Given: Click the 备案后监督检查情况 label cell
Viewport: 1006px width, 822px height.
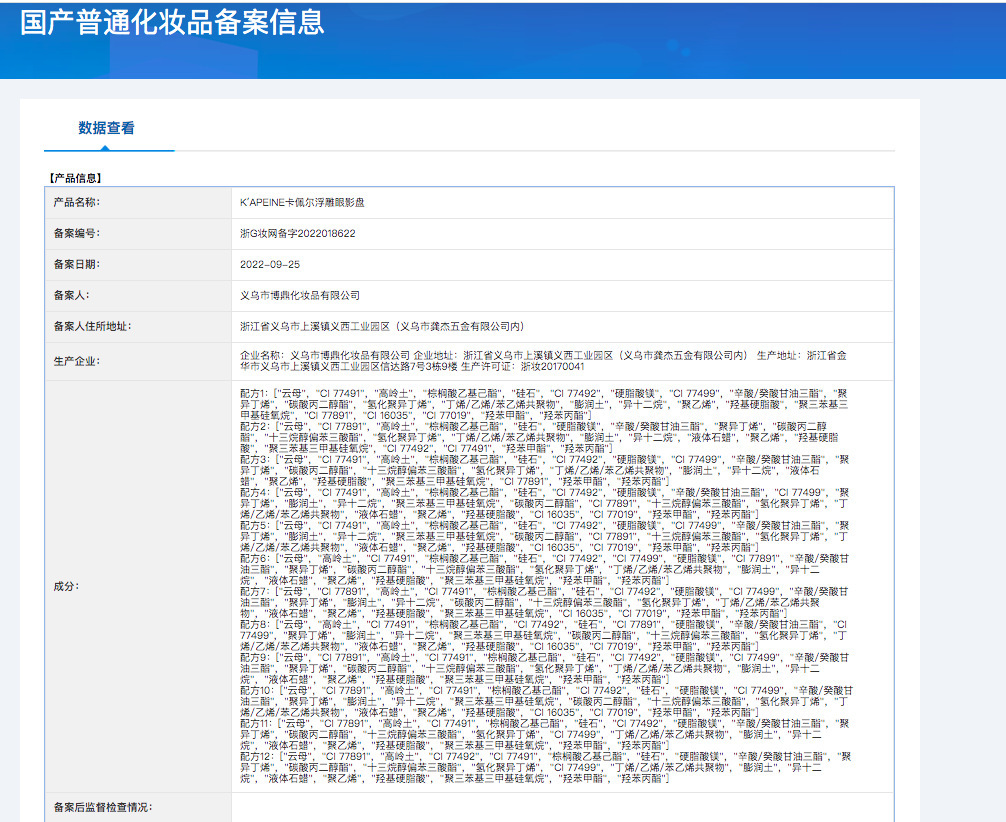Looking at the screenshot, I should coord(138,807).
